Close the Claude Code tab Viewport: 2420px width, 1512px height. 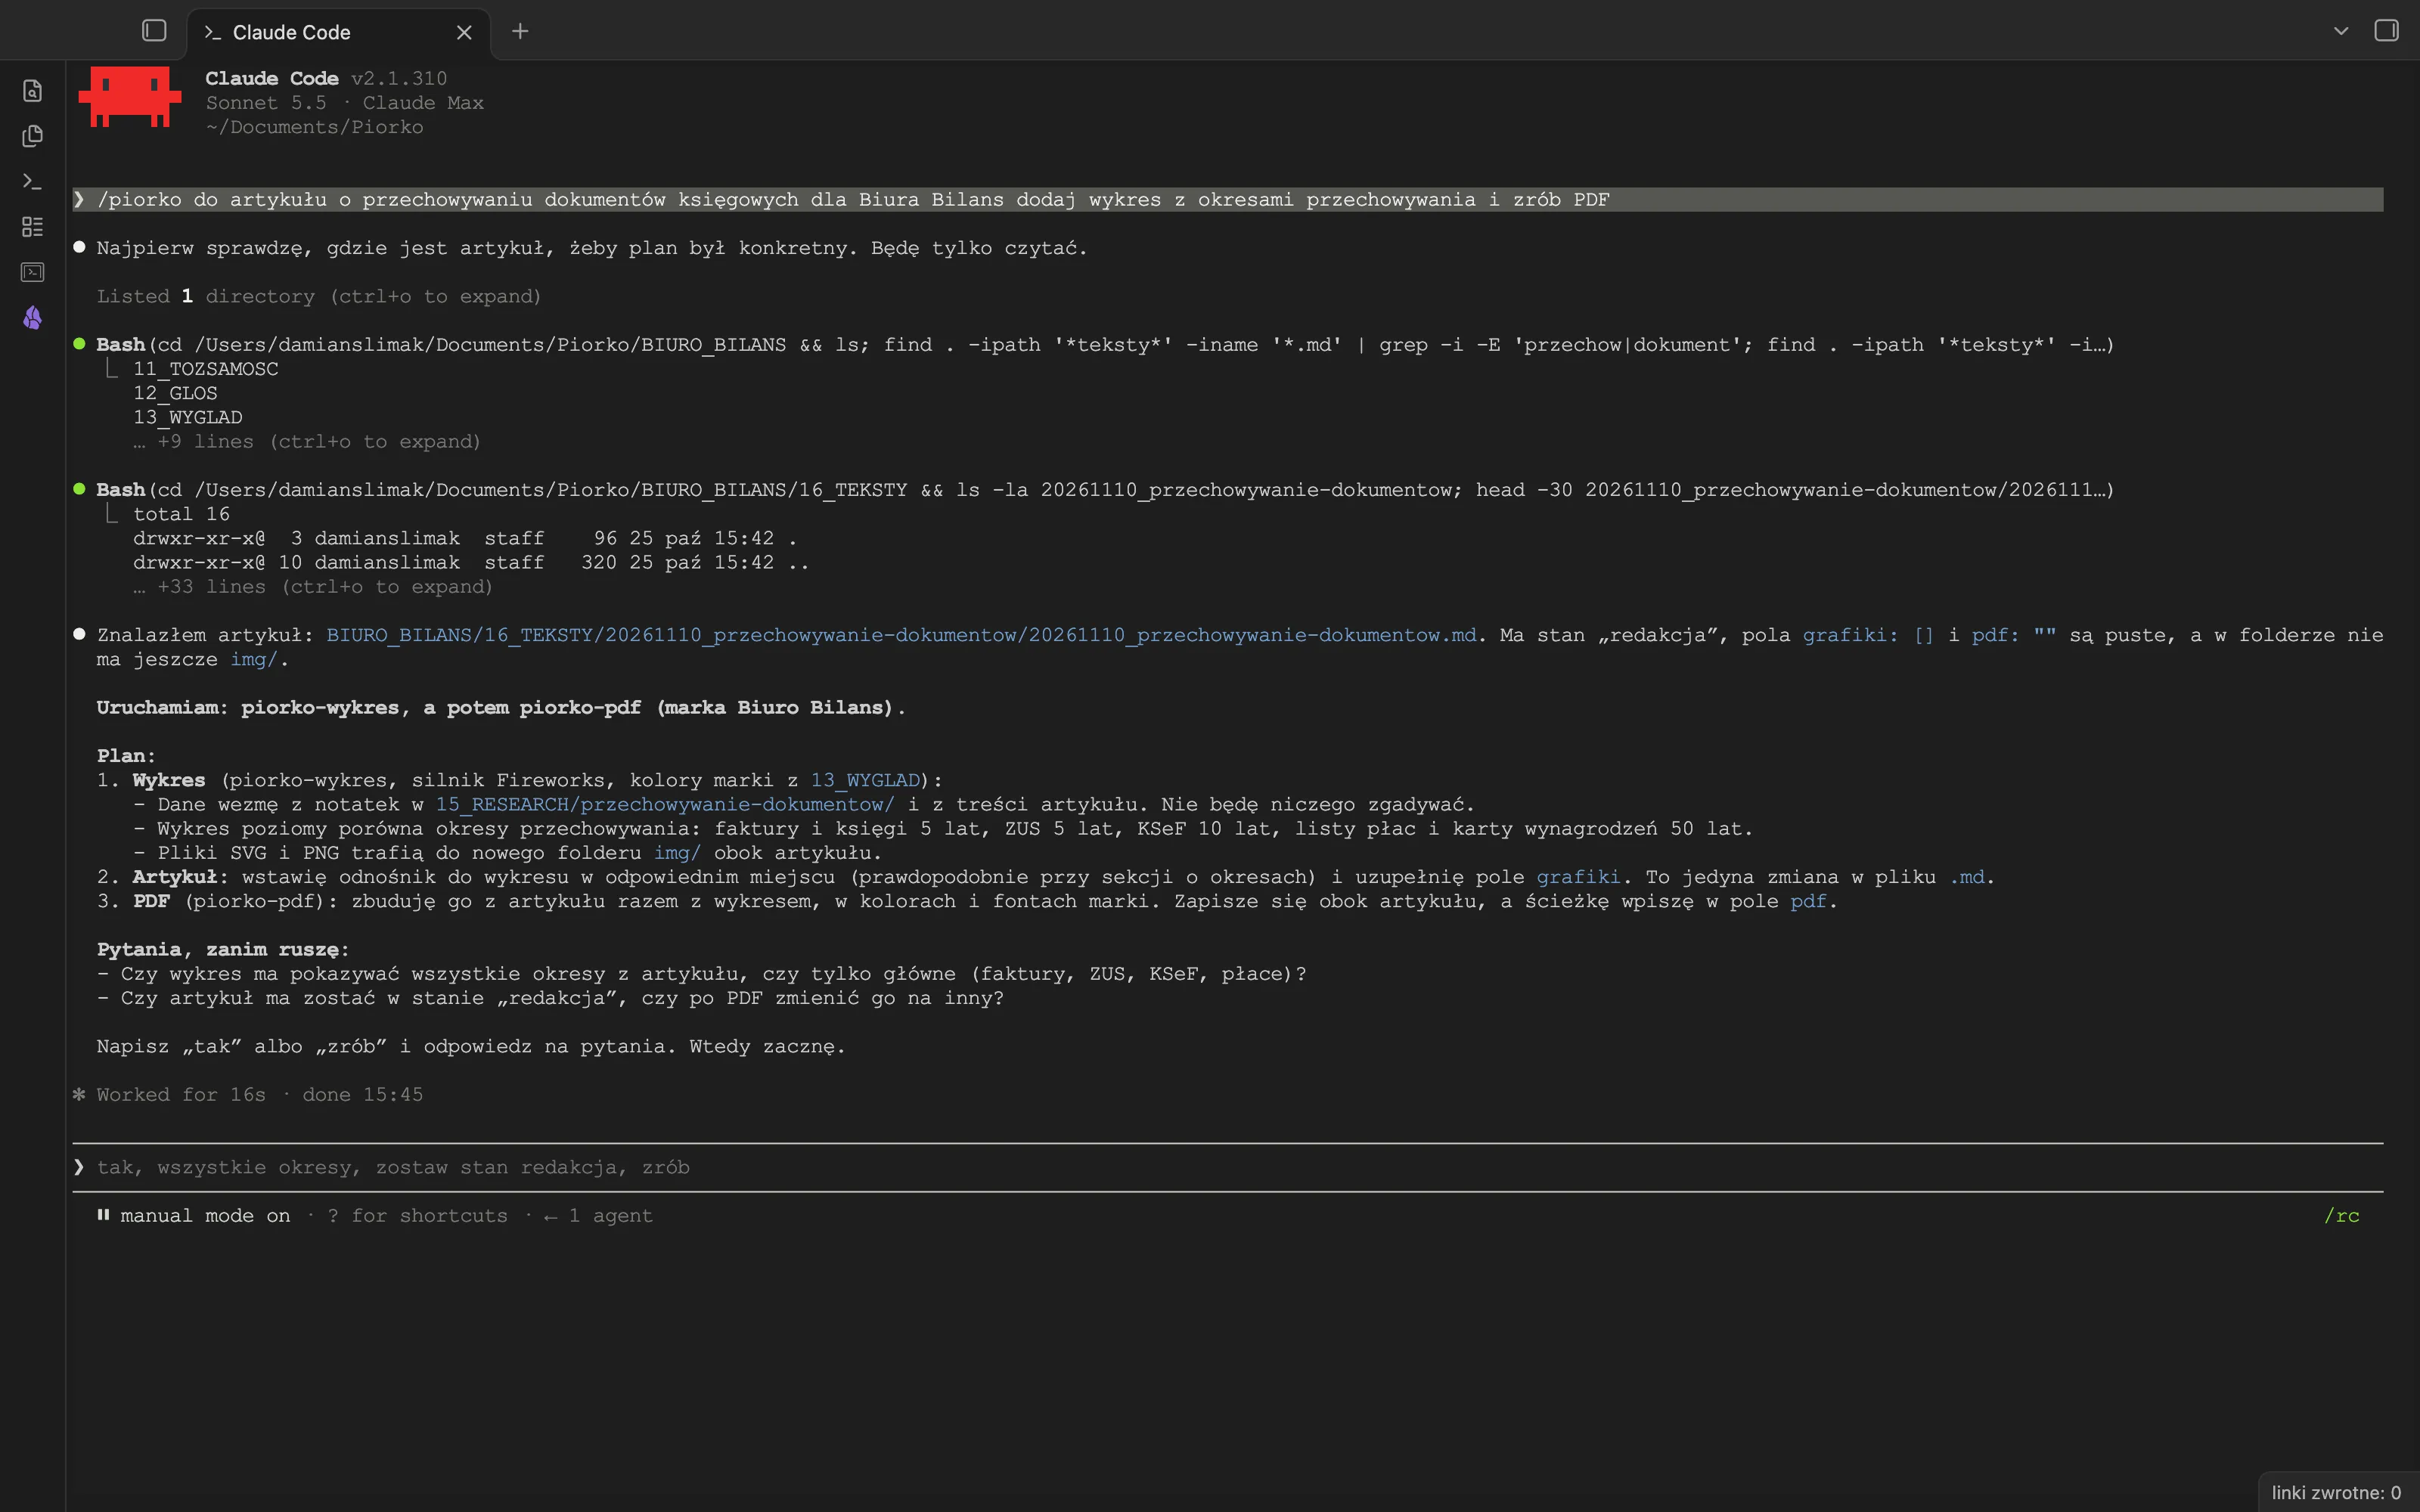(464, 32)
